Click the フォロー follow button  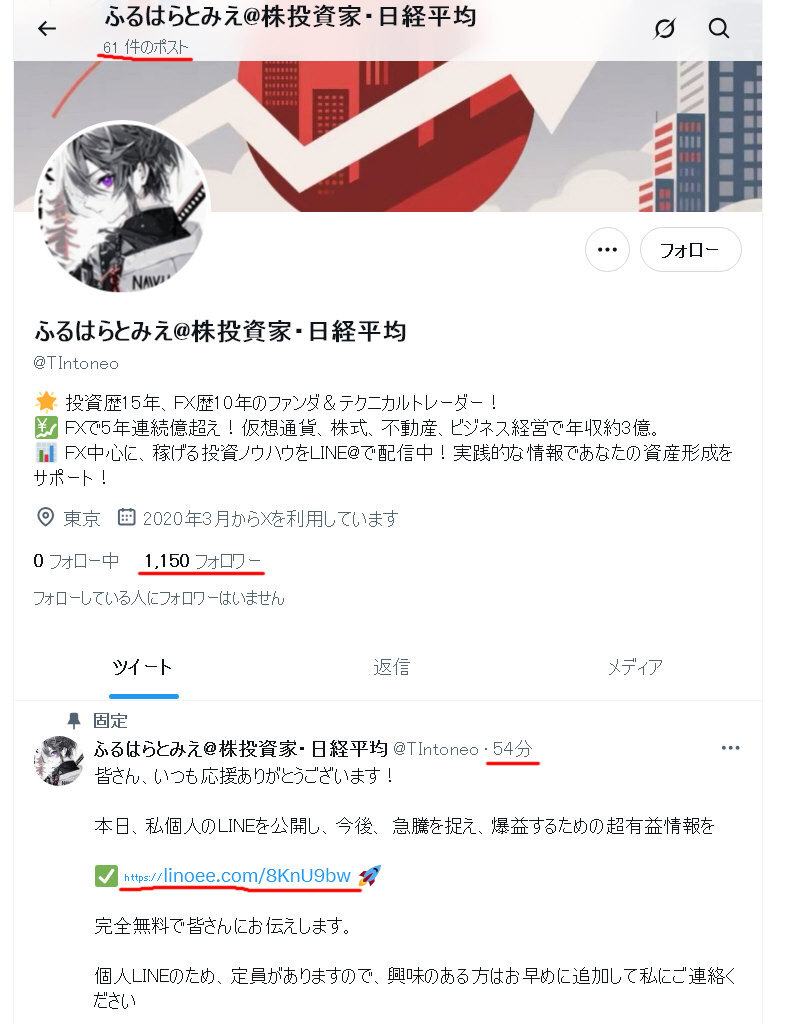click(690, 249)
